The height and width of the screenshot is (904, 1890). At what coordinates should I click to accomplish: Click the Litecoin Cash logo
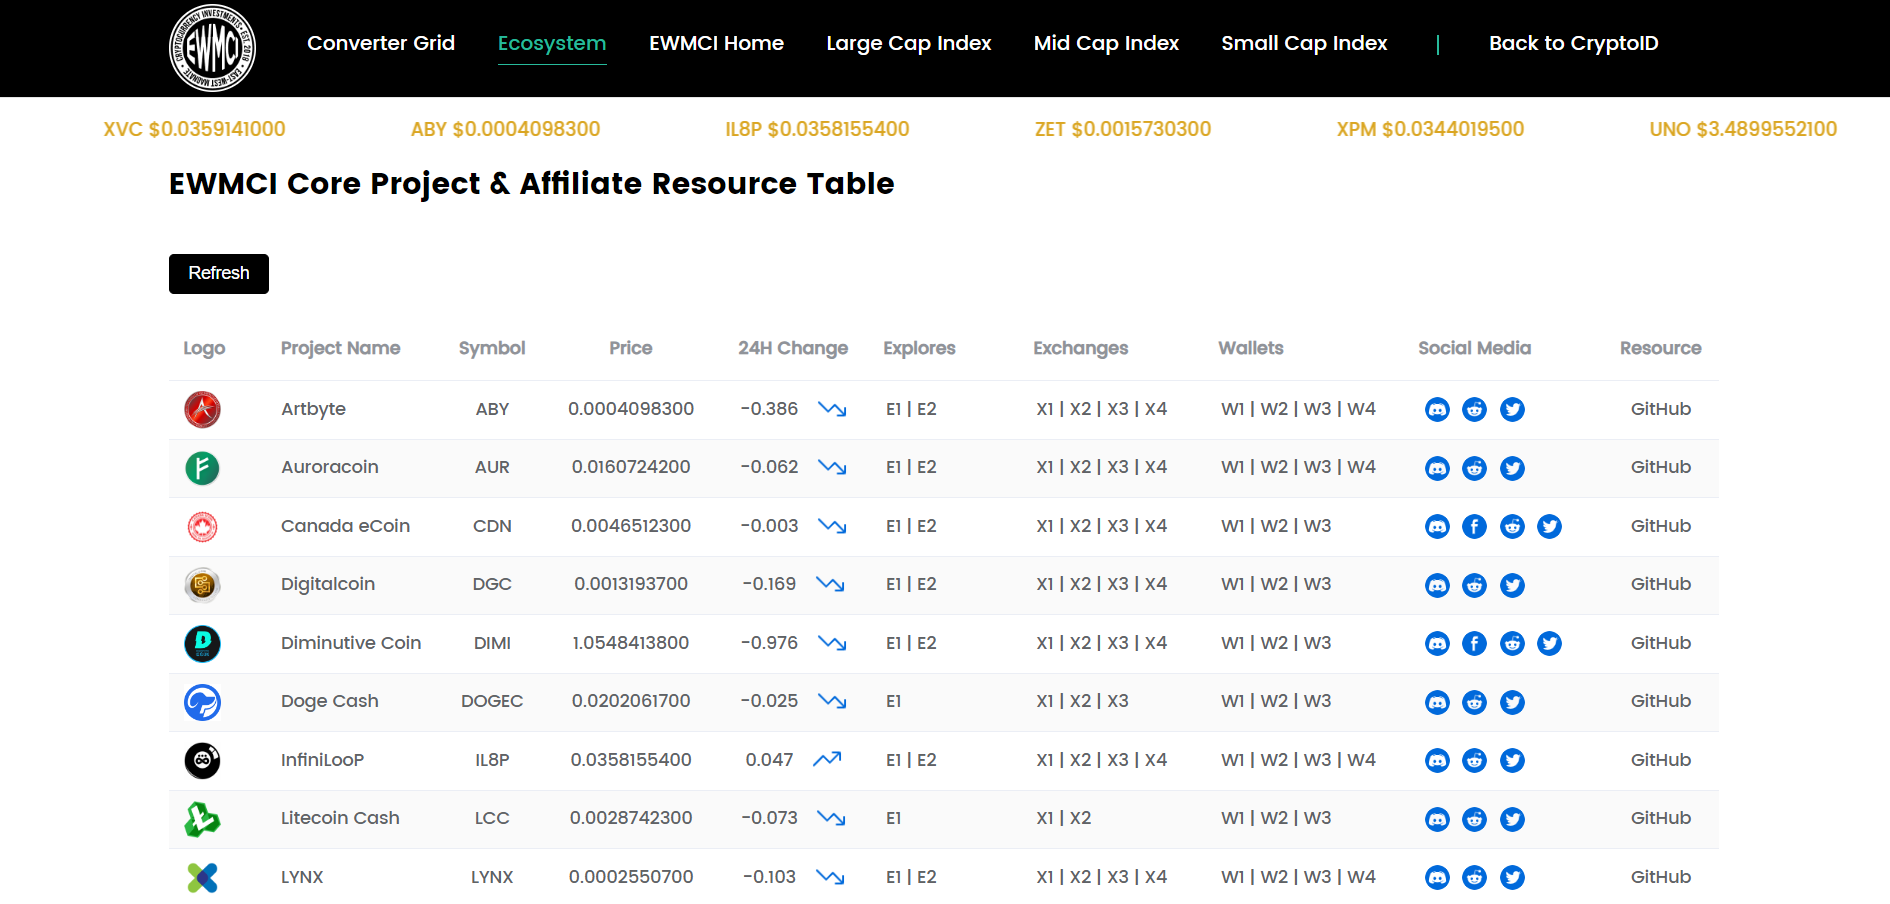coord(202,819)
